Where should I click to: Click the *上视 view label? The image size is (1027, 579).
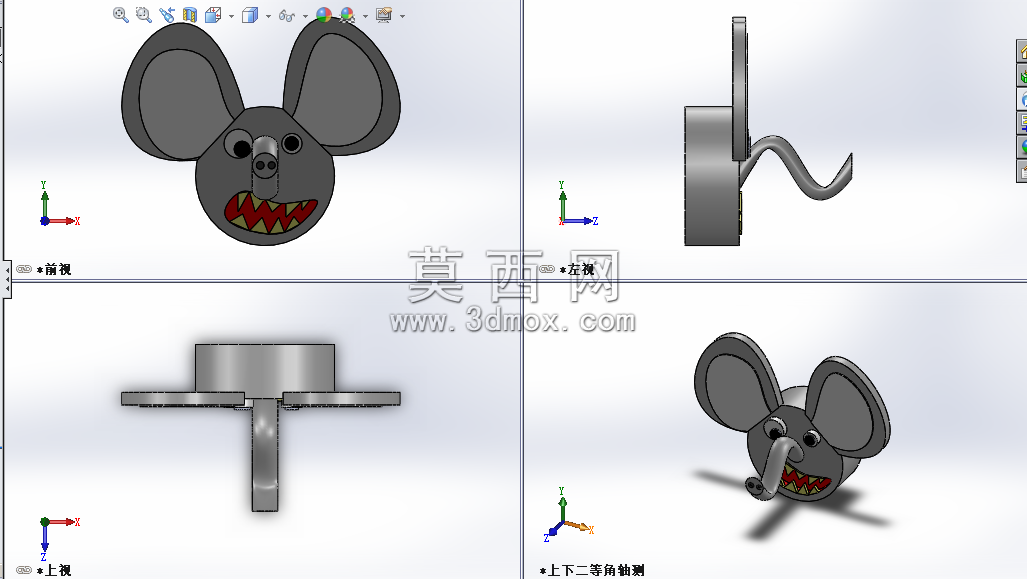[x=54, y=570]
